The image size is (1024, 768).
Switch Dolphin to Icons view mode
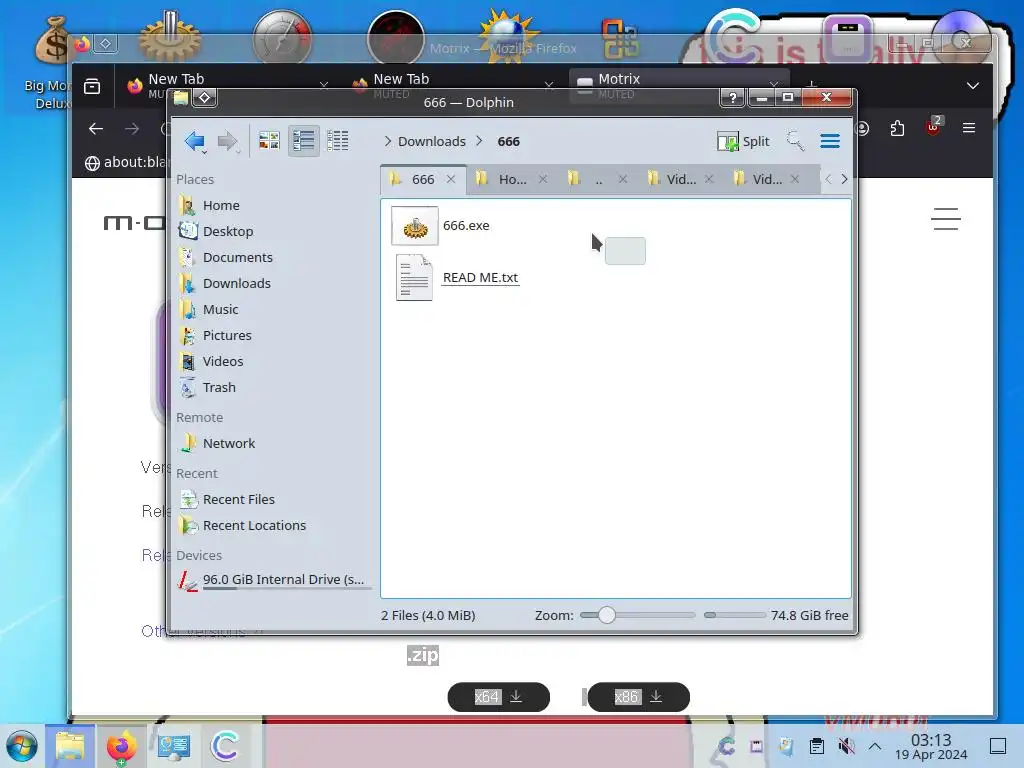[269, 140]
